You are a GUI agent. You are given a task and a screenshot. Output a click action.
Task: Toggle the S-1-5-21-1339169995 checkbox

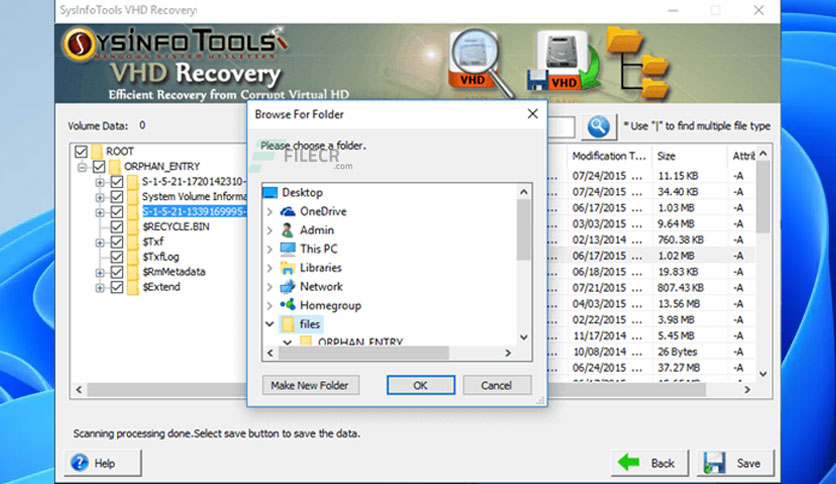tap(117, 212)
